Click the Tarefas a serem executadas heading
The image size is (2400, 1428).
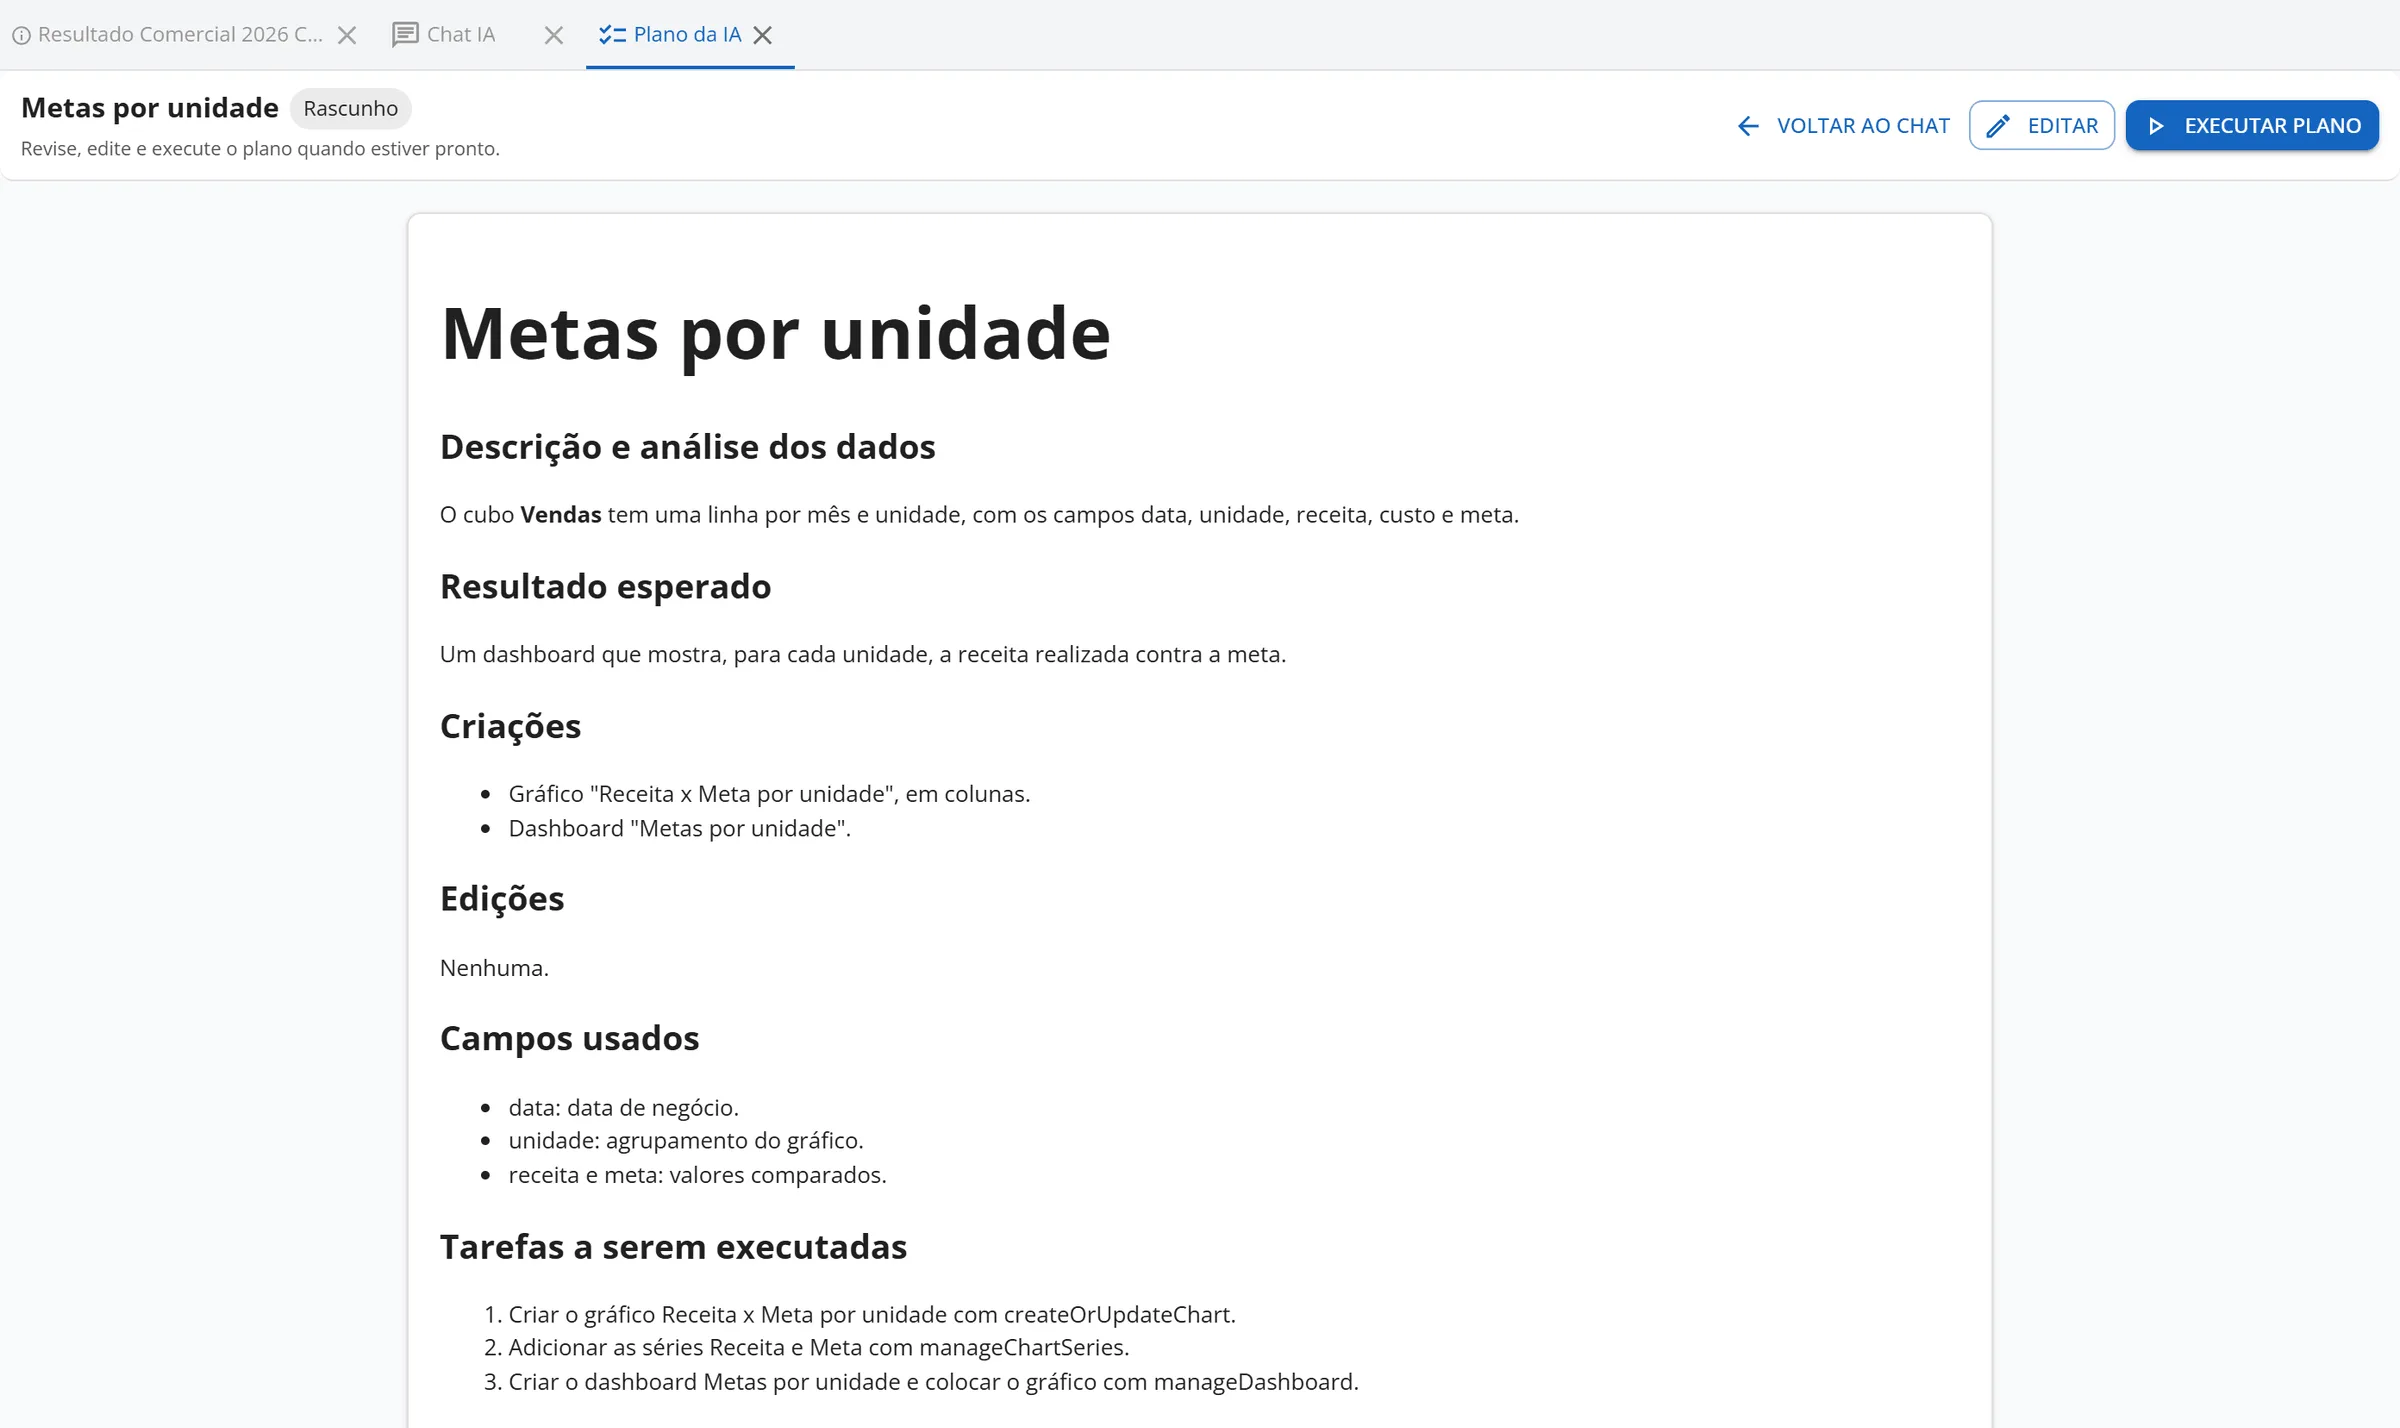point(674,1248)
